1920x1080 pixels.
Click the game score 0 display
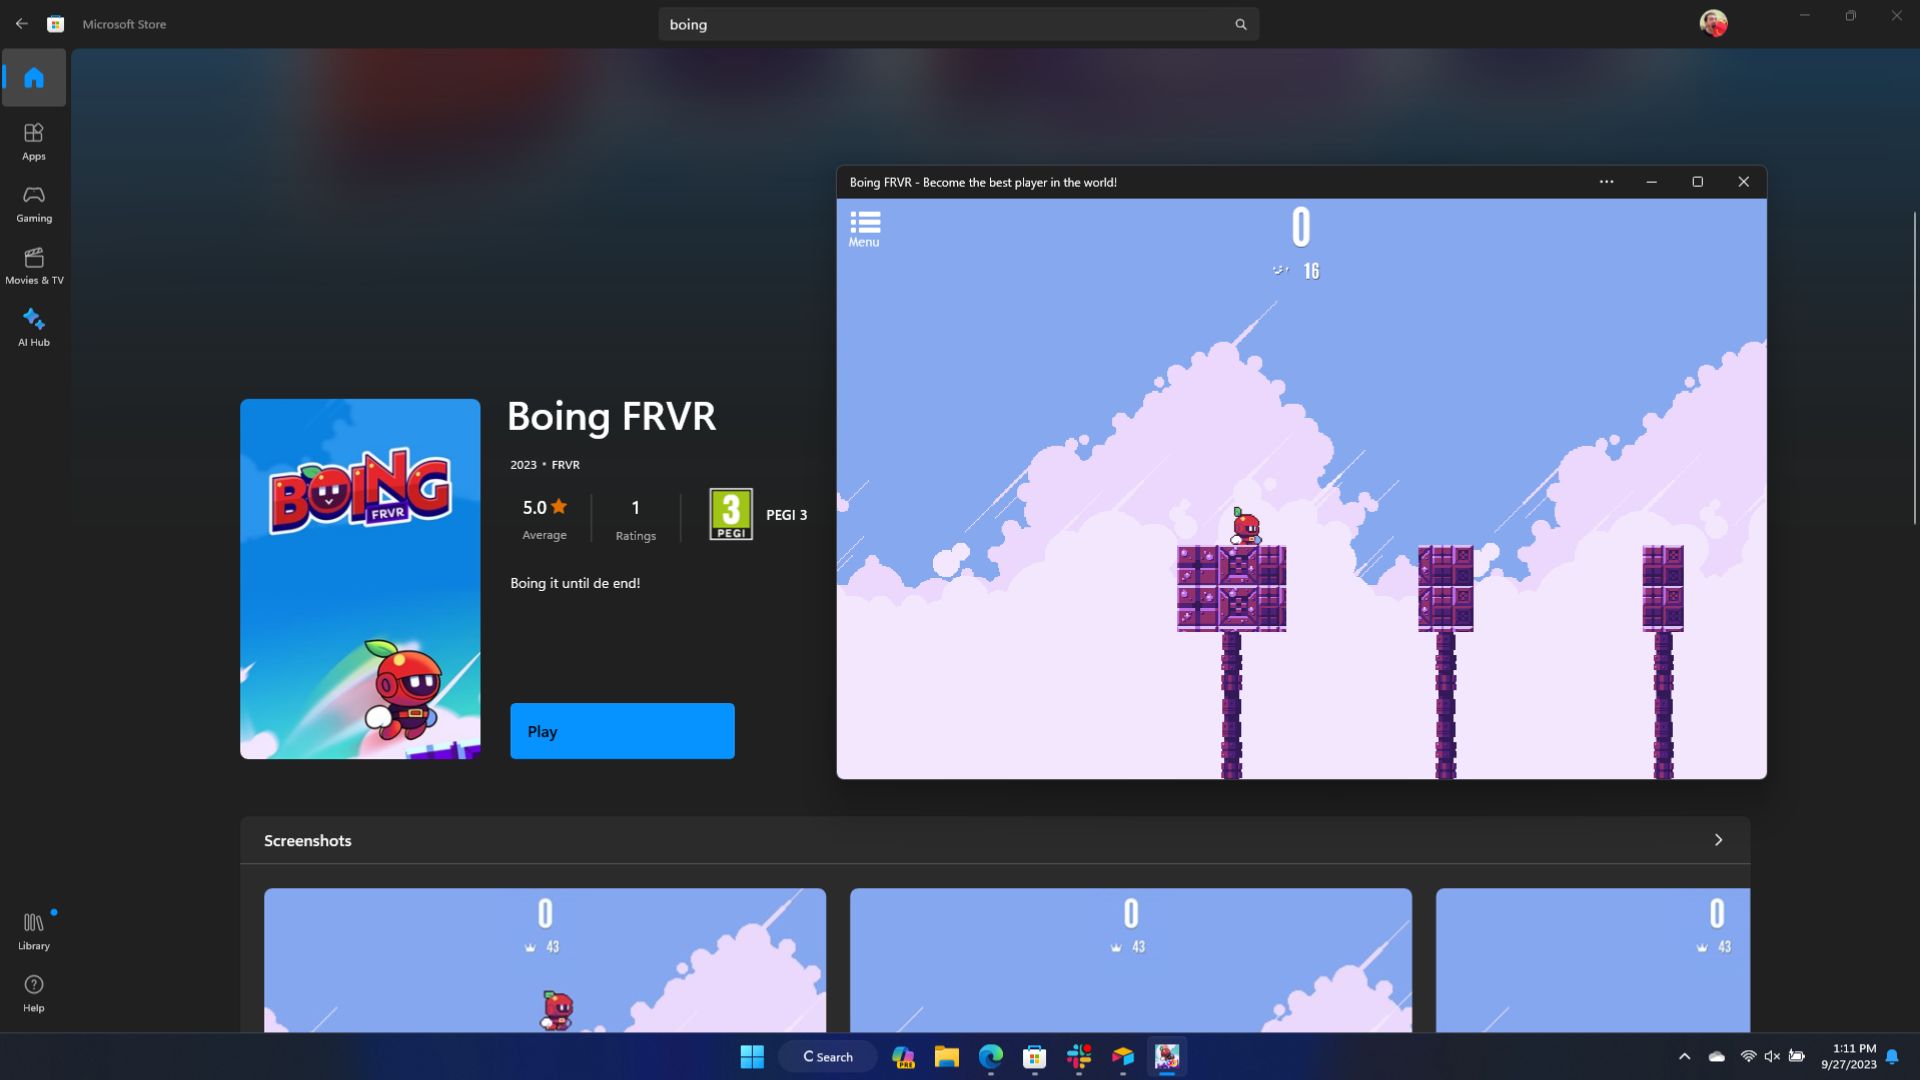point(1301,227)
